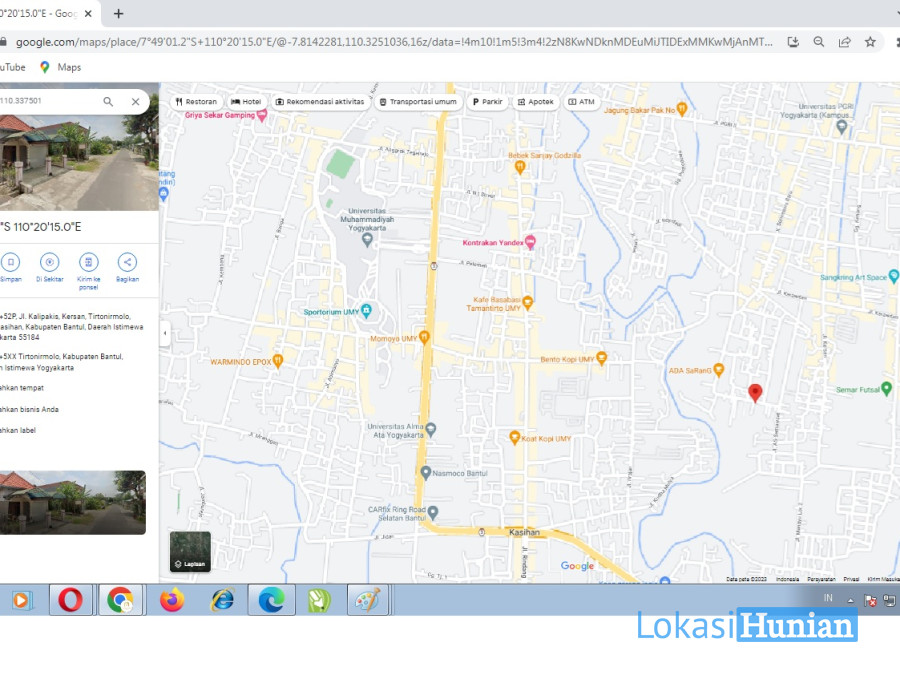Open Opera from the taskbar
Viewport: 900px width, 675px height.
70,600
